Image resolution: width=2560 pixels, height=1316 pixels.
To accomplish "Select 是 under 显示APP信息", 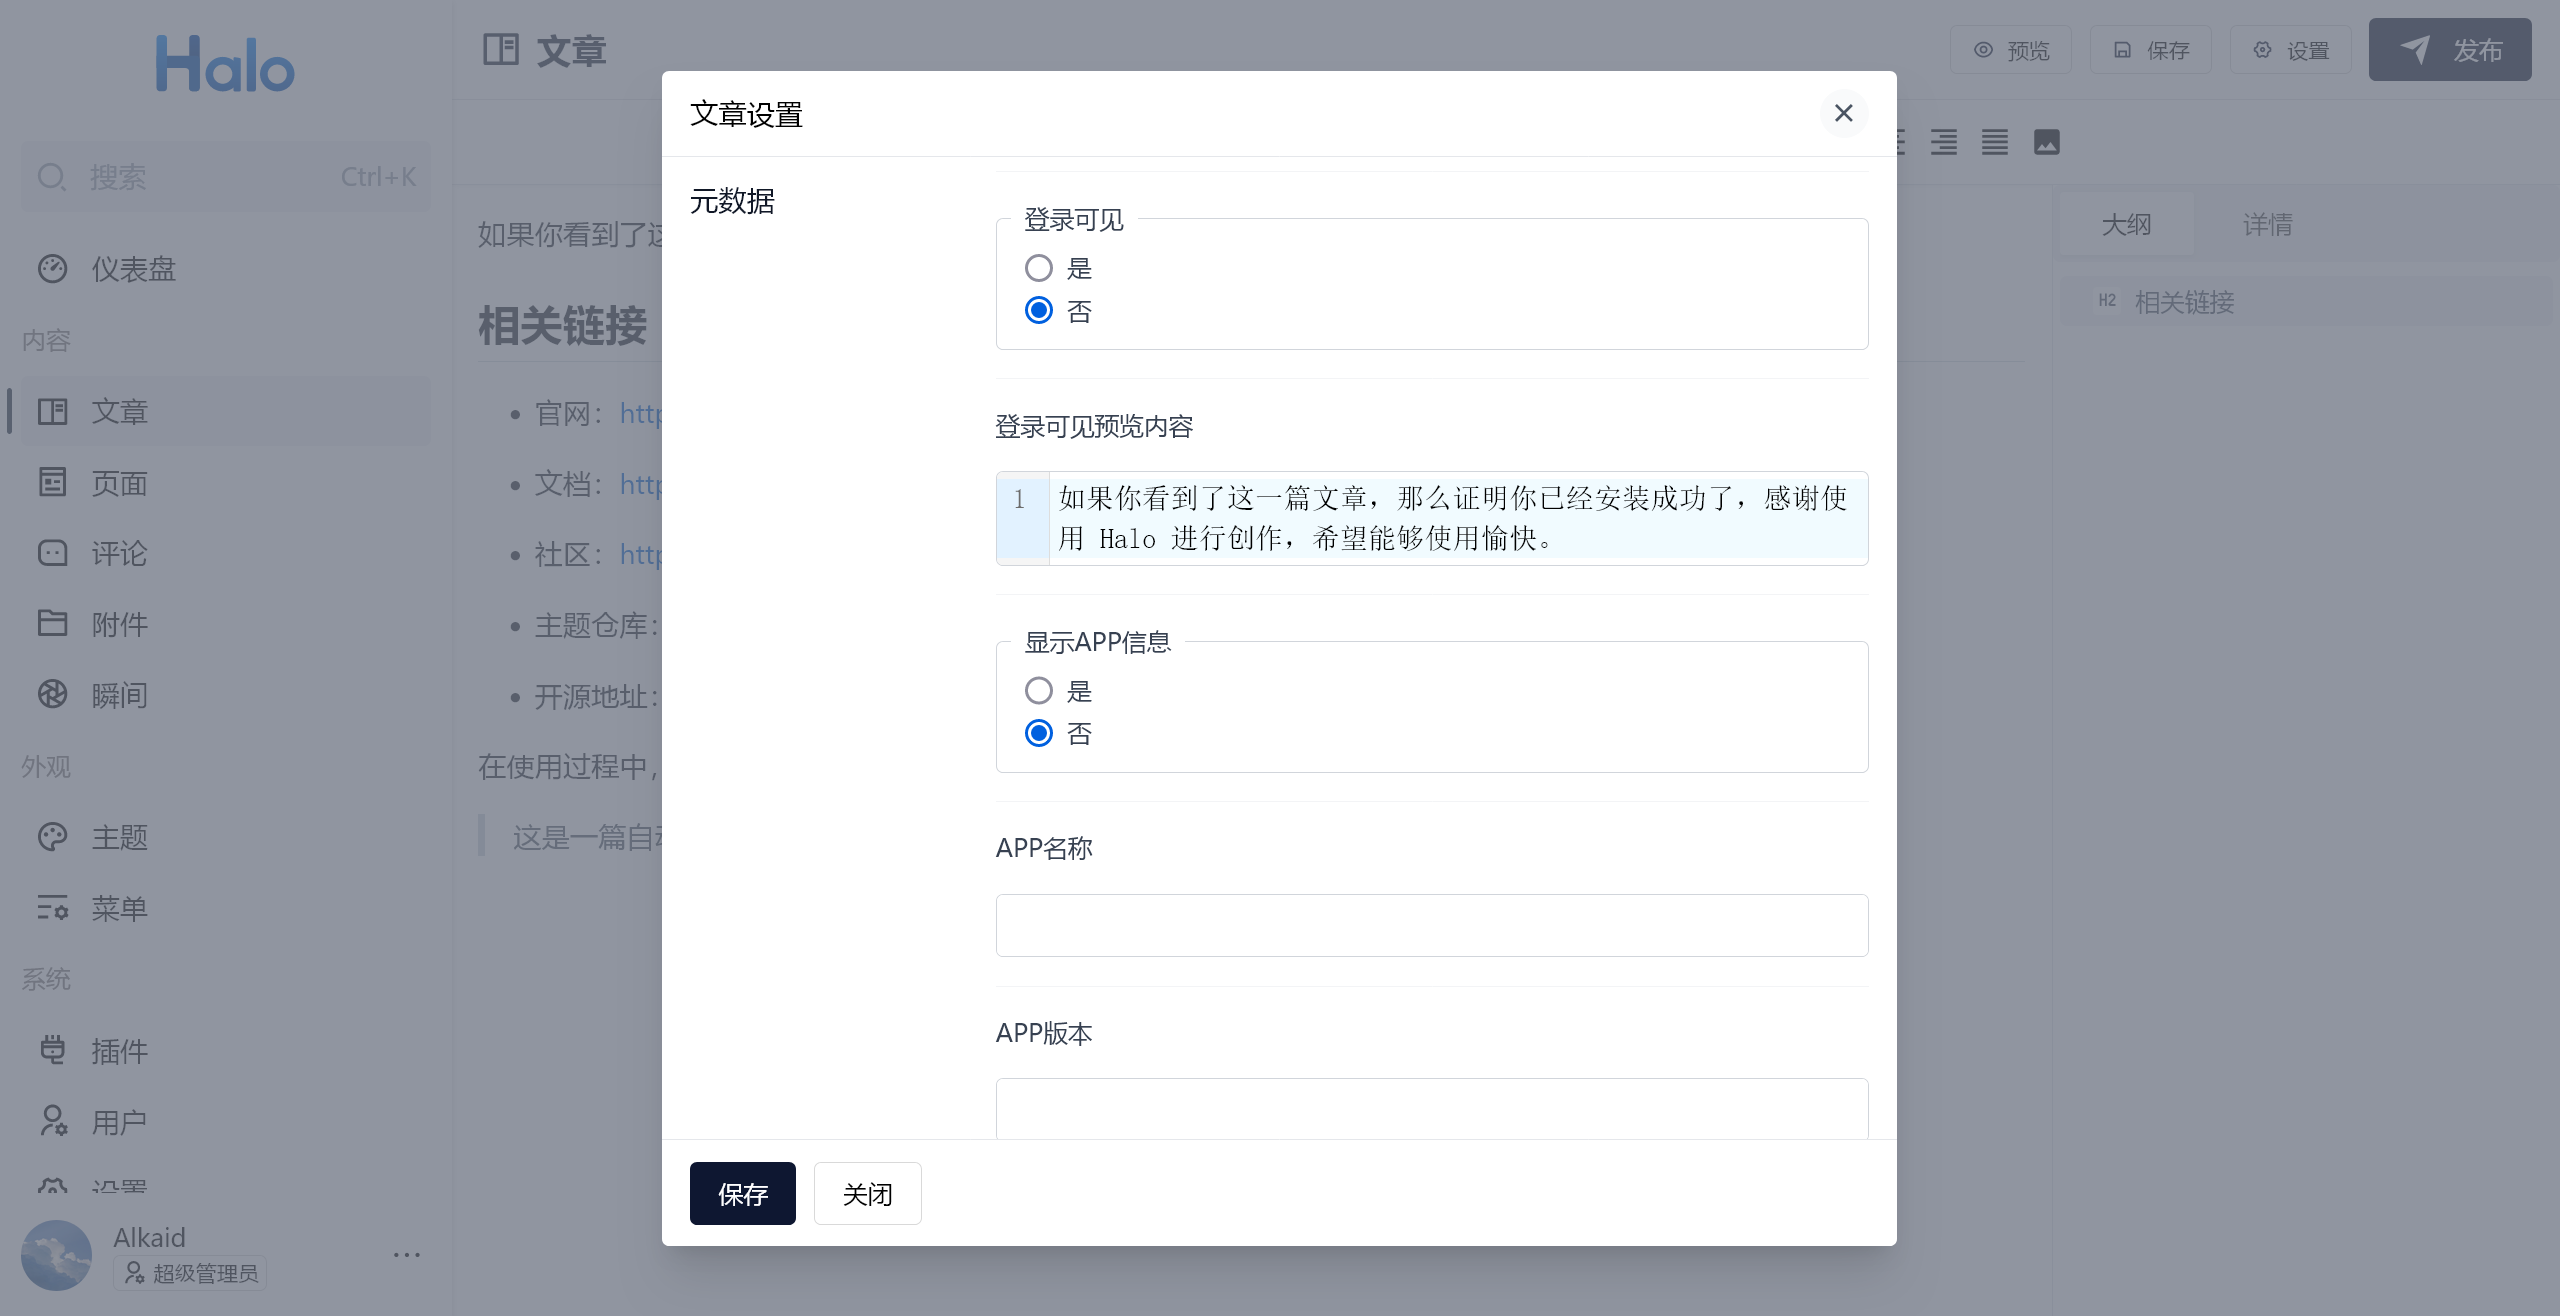I will (x=1039, y=691).
